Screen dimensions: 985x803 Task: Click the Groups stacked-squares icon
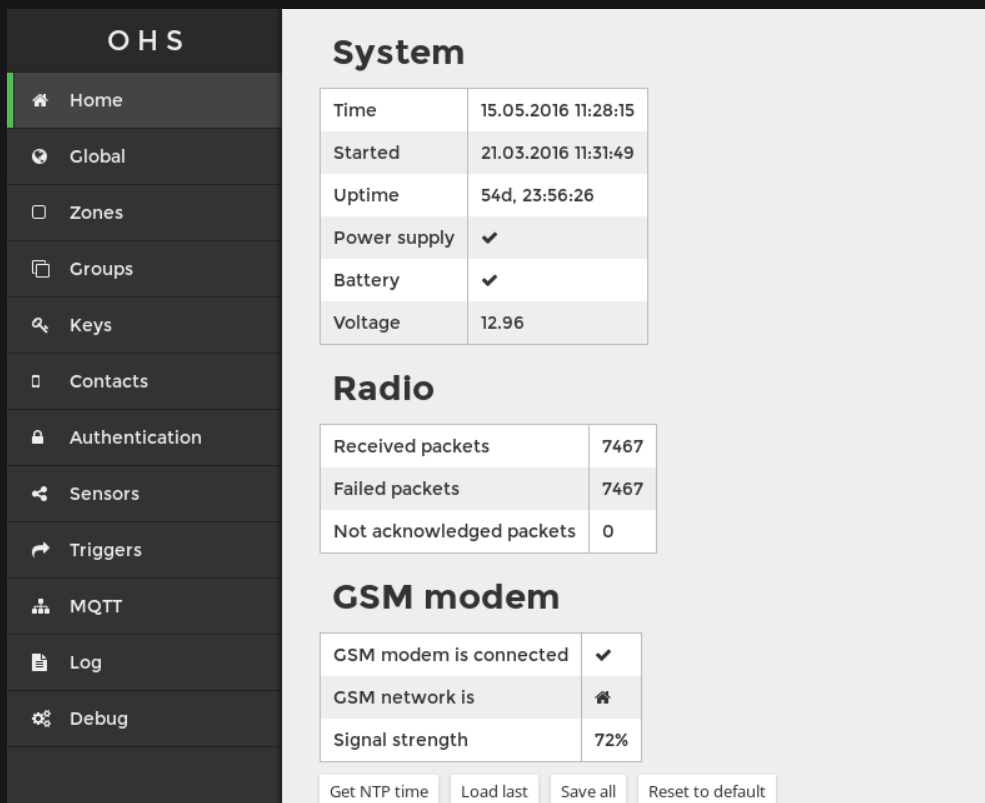(x=40, y=268)
